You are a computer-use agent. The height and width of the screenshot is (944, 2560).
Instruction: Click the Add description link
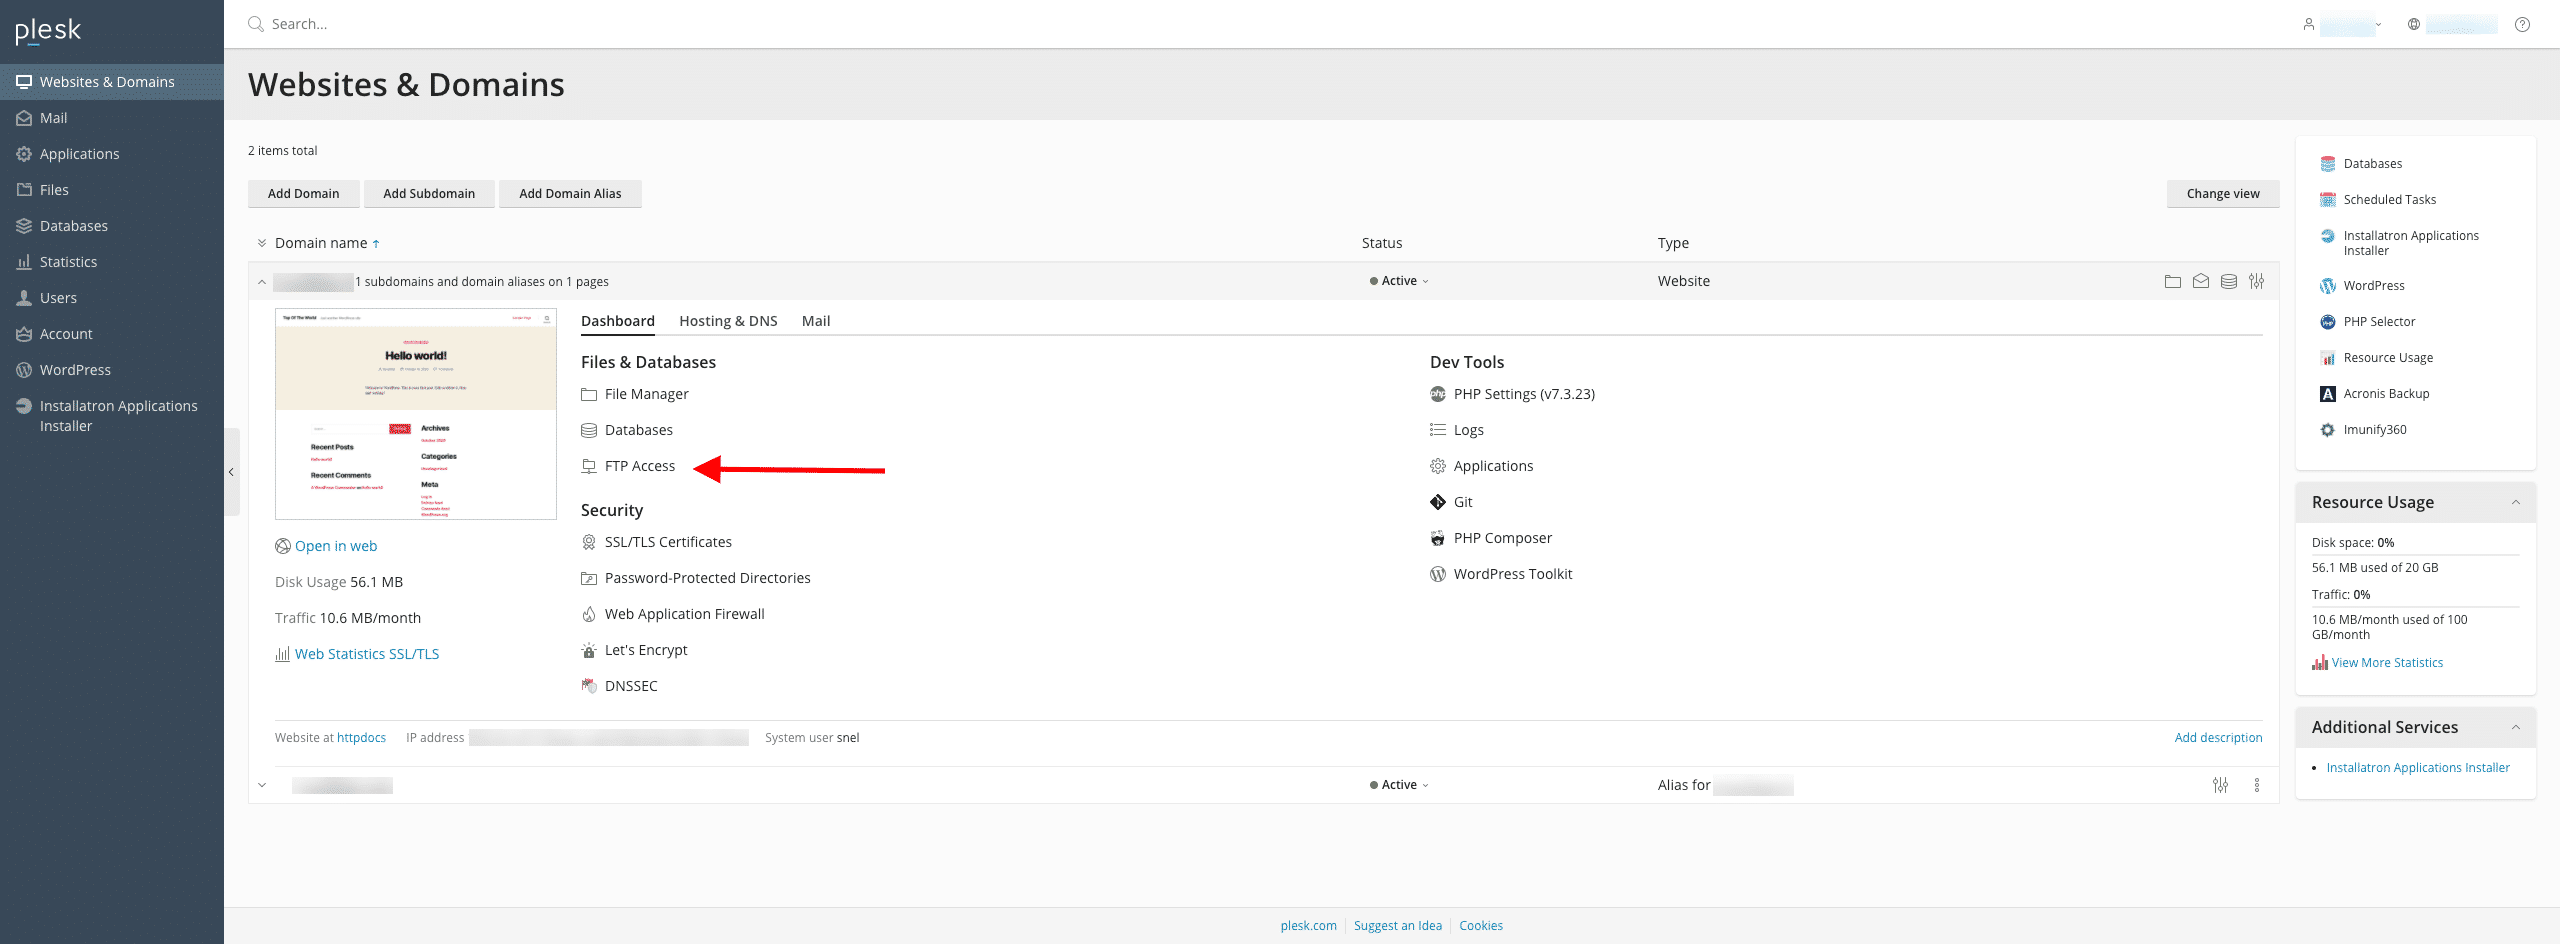(2218, 738)
